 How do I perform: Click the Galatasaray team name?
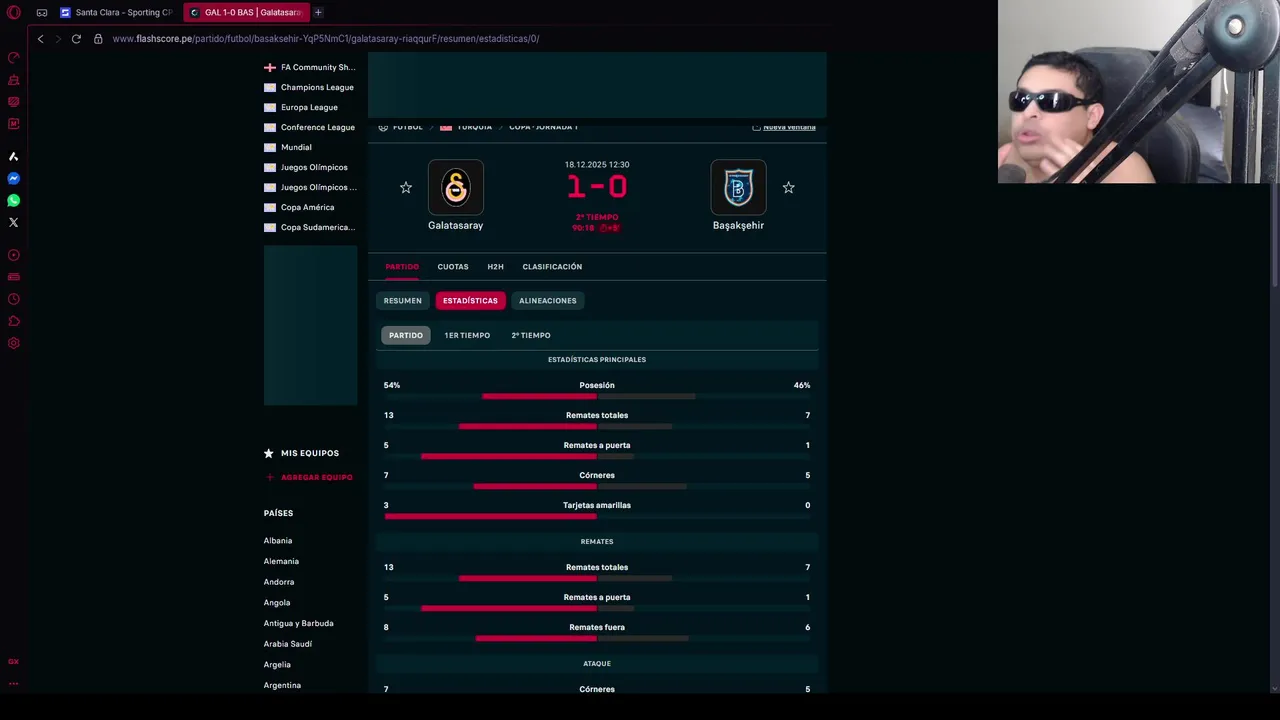(456, 225)
